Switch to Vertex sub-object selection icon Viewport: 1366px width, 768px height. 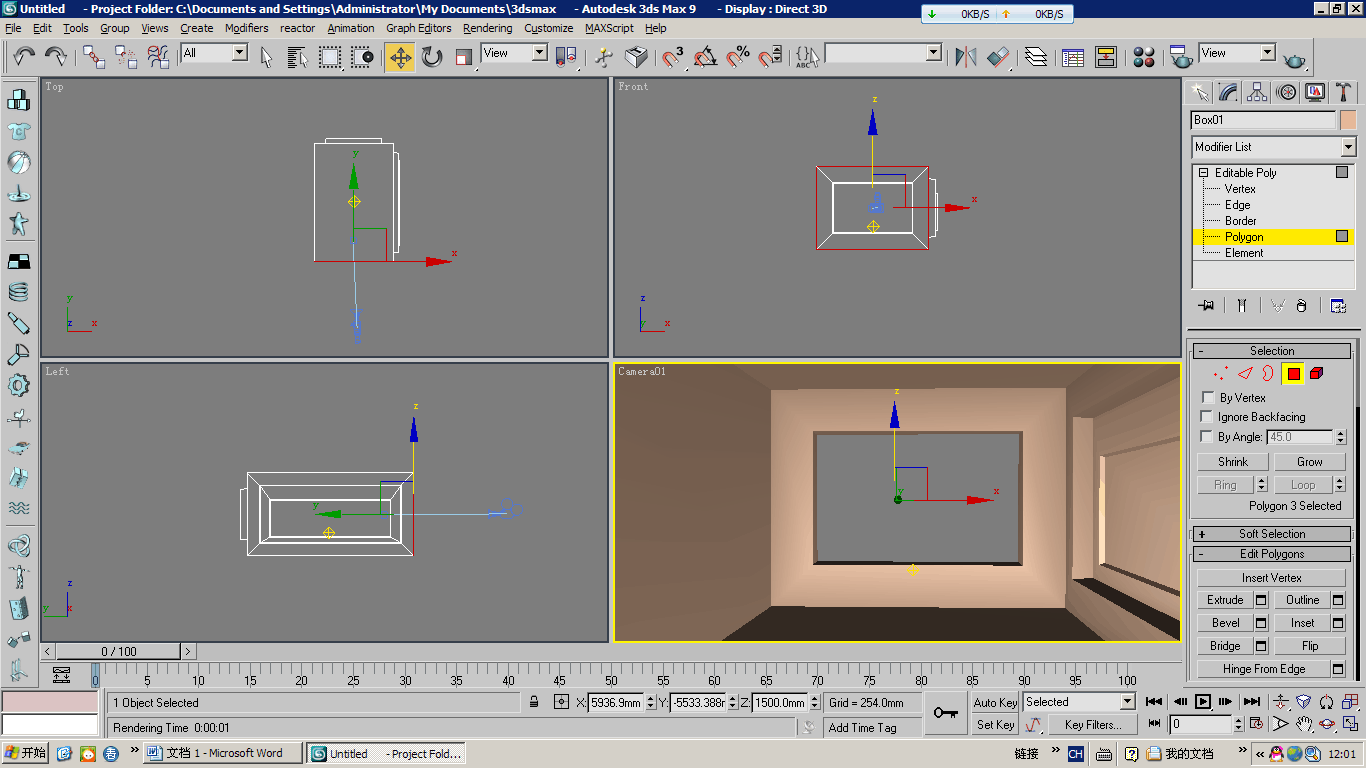click(1220, 374)
